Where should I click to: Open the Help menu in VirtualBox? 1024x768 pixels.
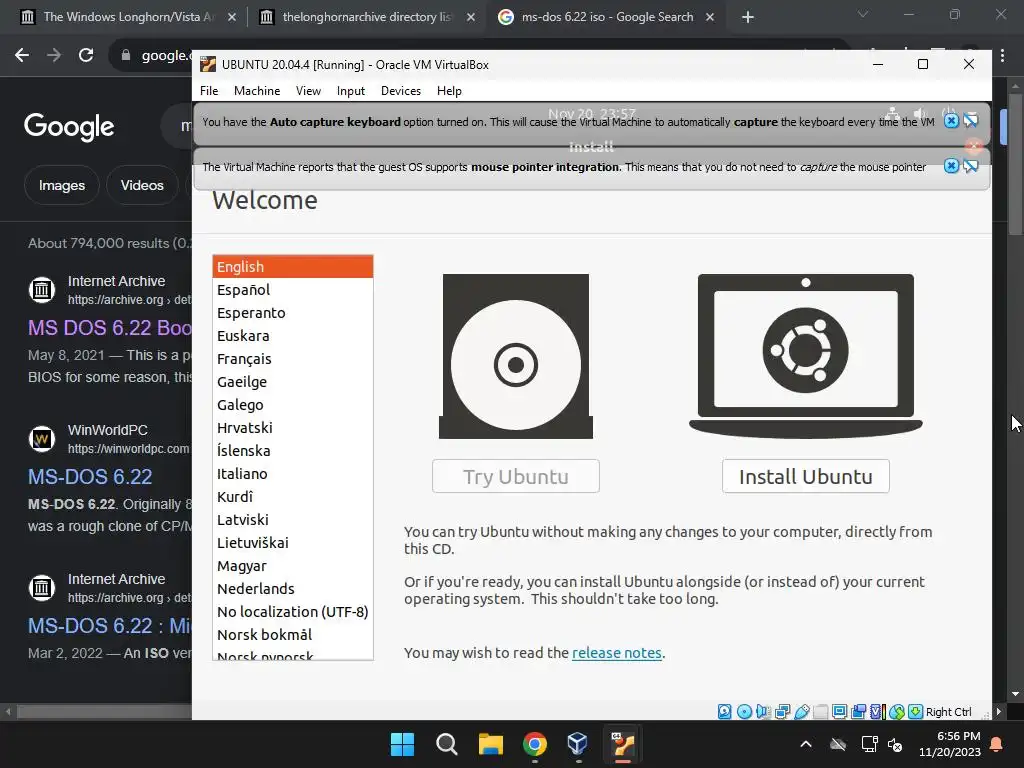[449, 91]
